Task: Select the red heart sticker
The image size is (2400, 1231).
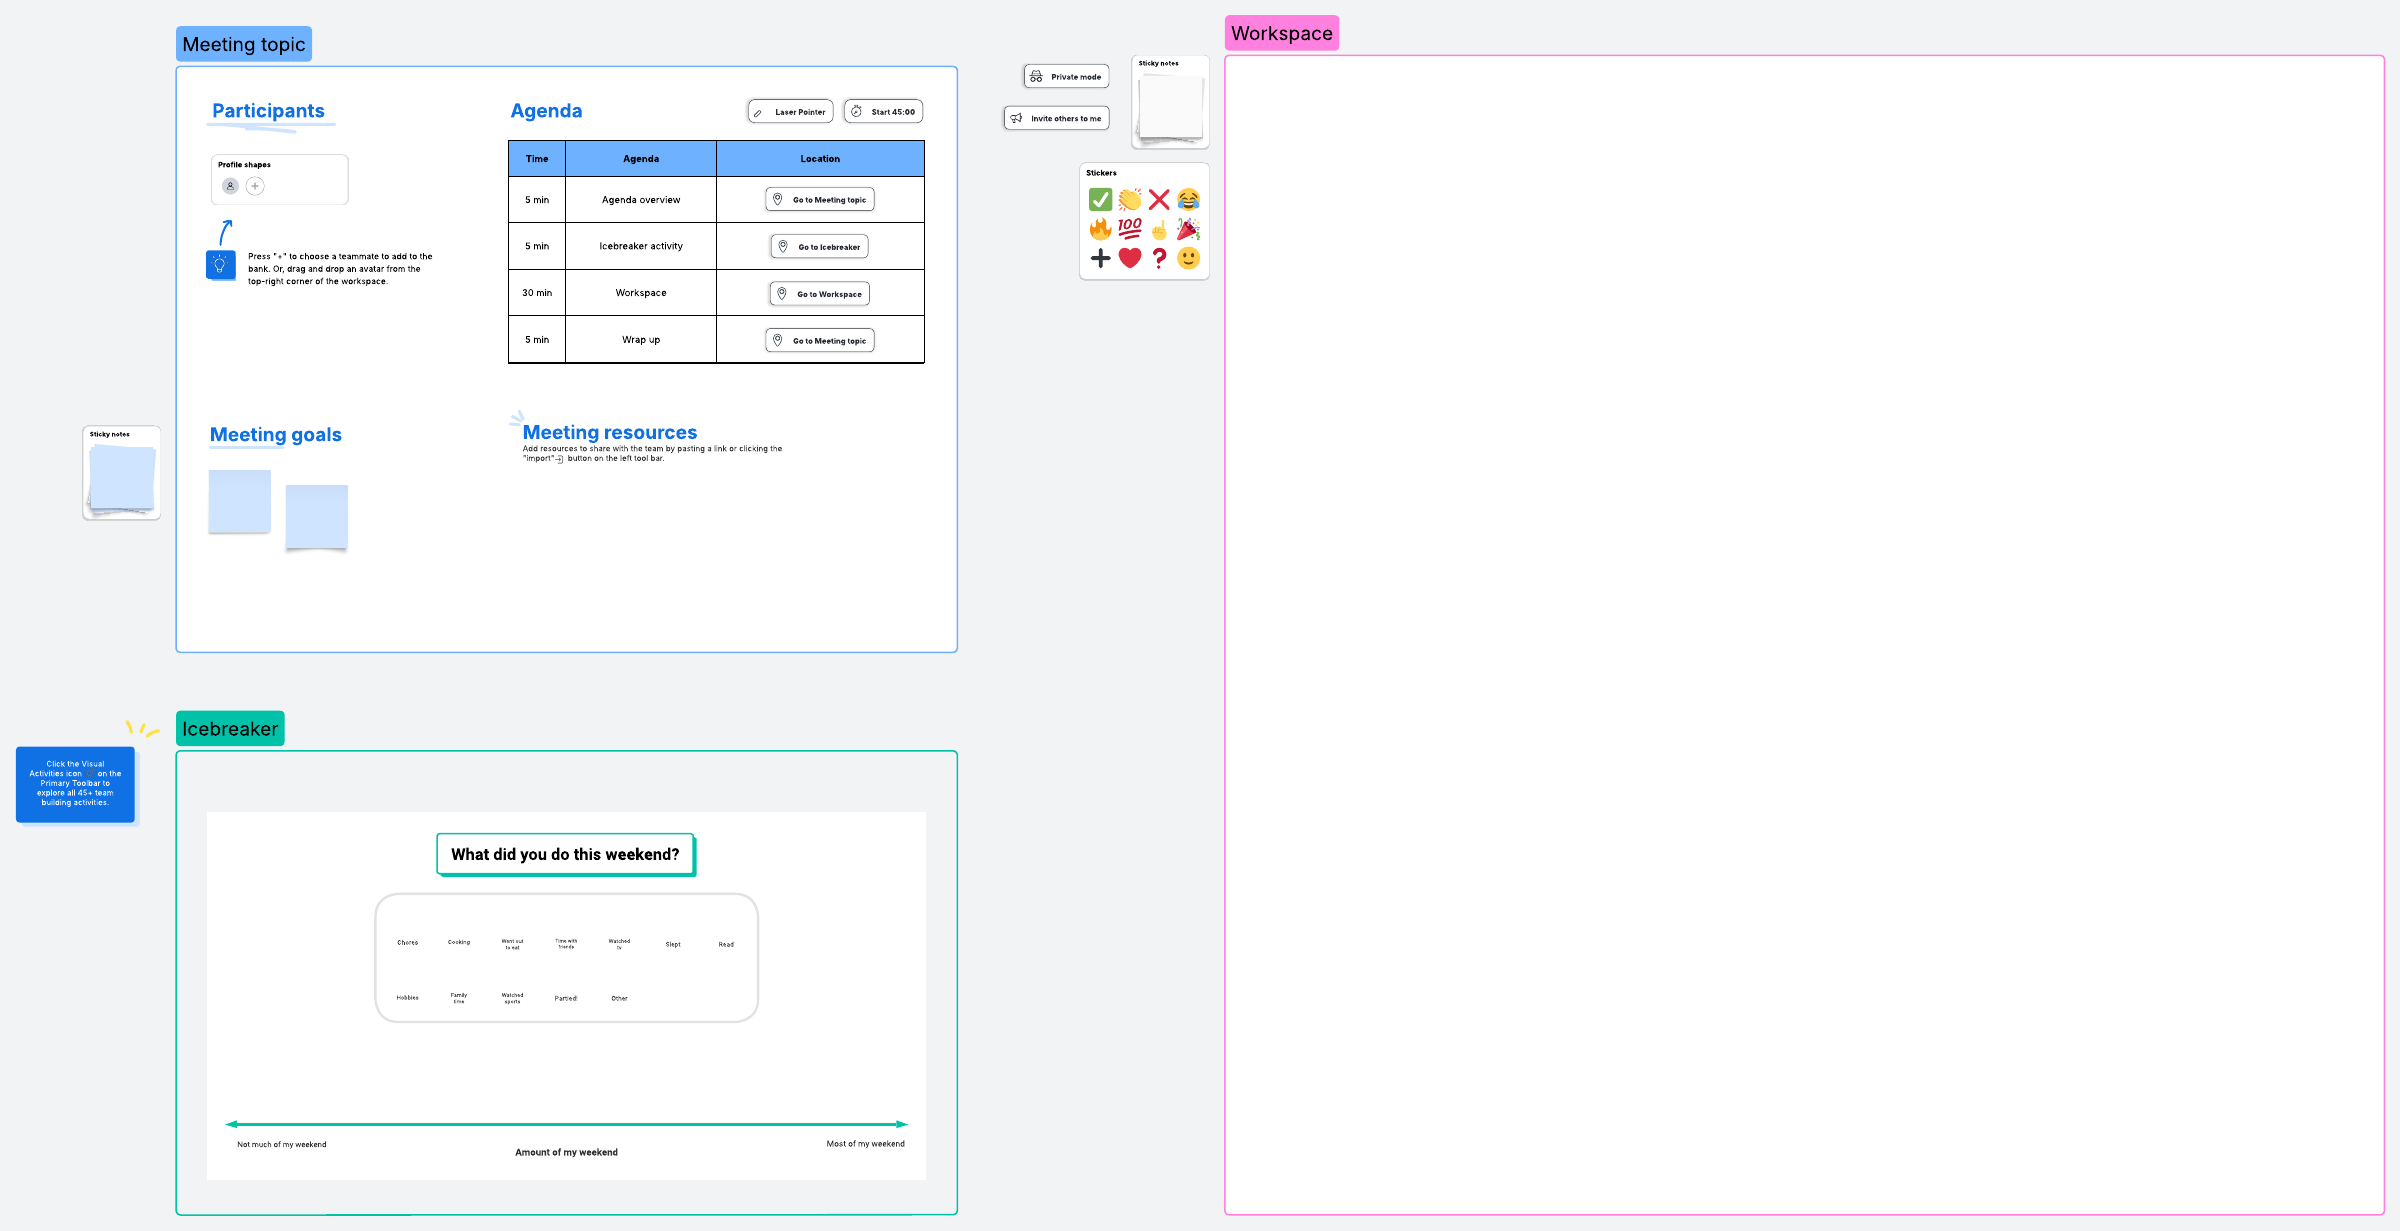Action: 1130,258
